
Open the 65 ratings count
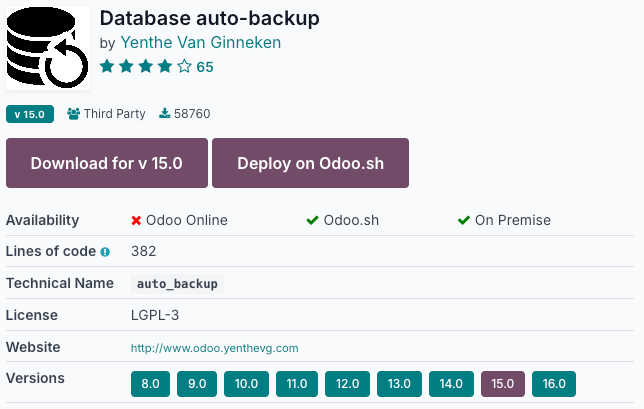[x=205, y=67]
